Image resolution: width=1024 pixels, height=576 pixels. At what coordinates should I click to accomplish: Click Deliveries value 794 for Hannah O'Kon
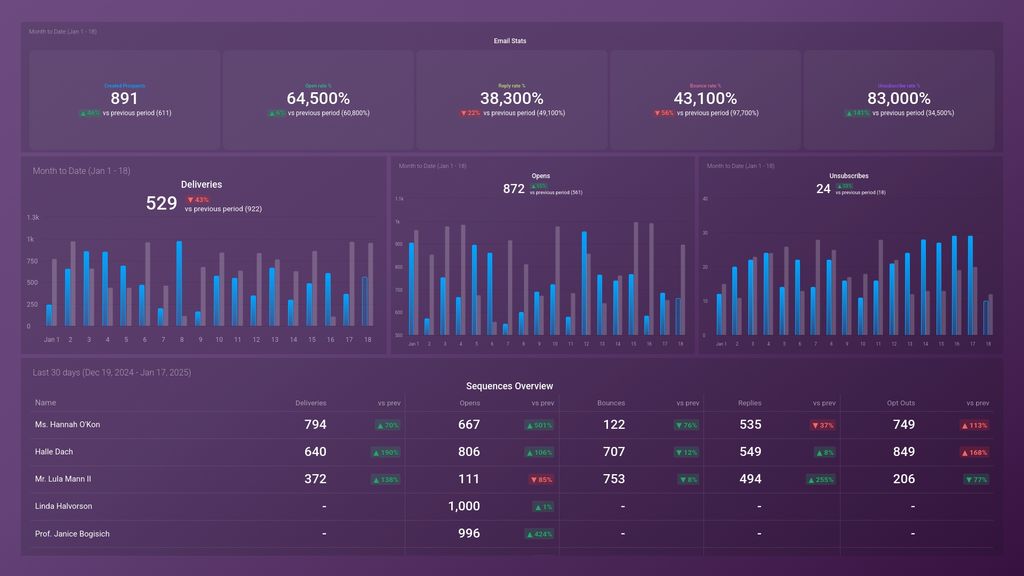point(315,424)
